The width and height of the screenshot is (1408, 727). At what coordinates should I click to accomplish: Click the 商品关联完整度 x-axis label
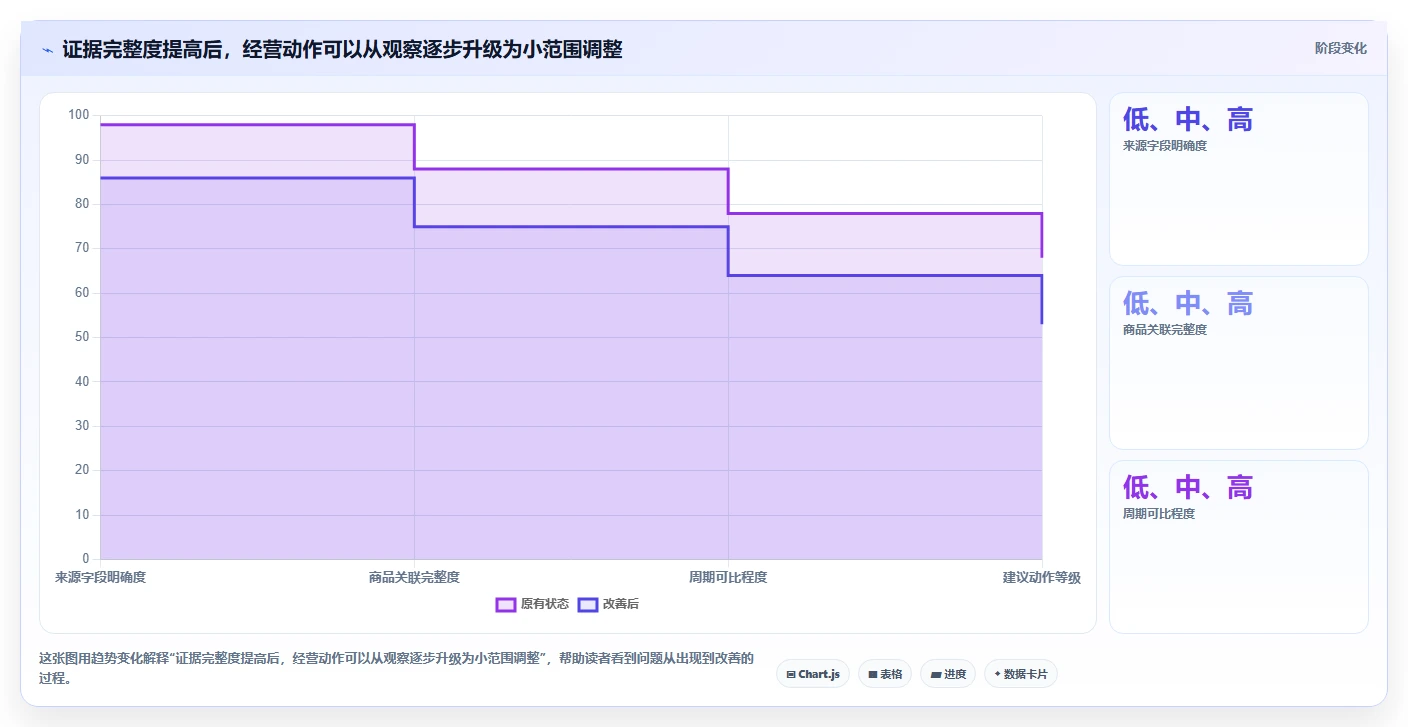coord(414,577)
